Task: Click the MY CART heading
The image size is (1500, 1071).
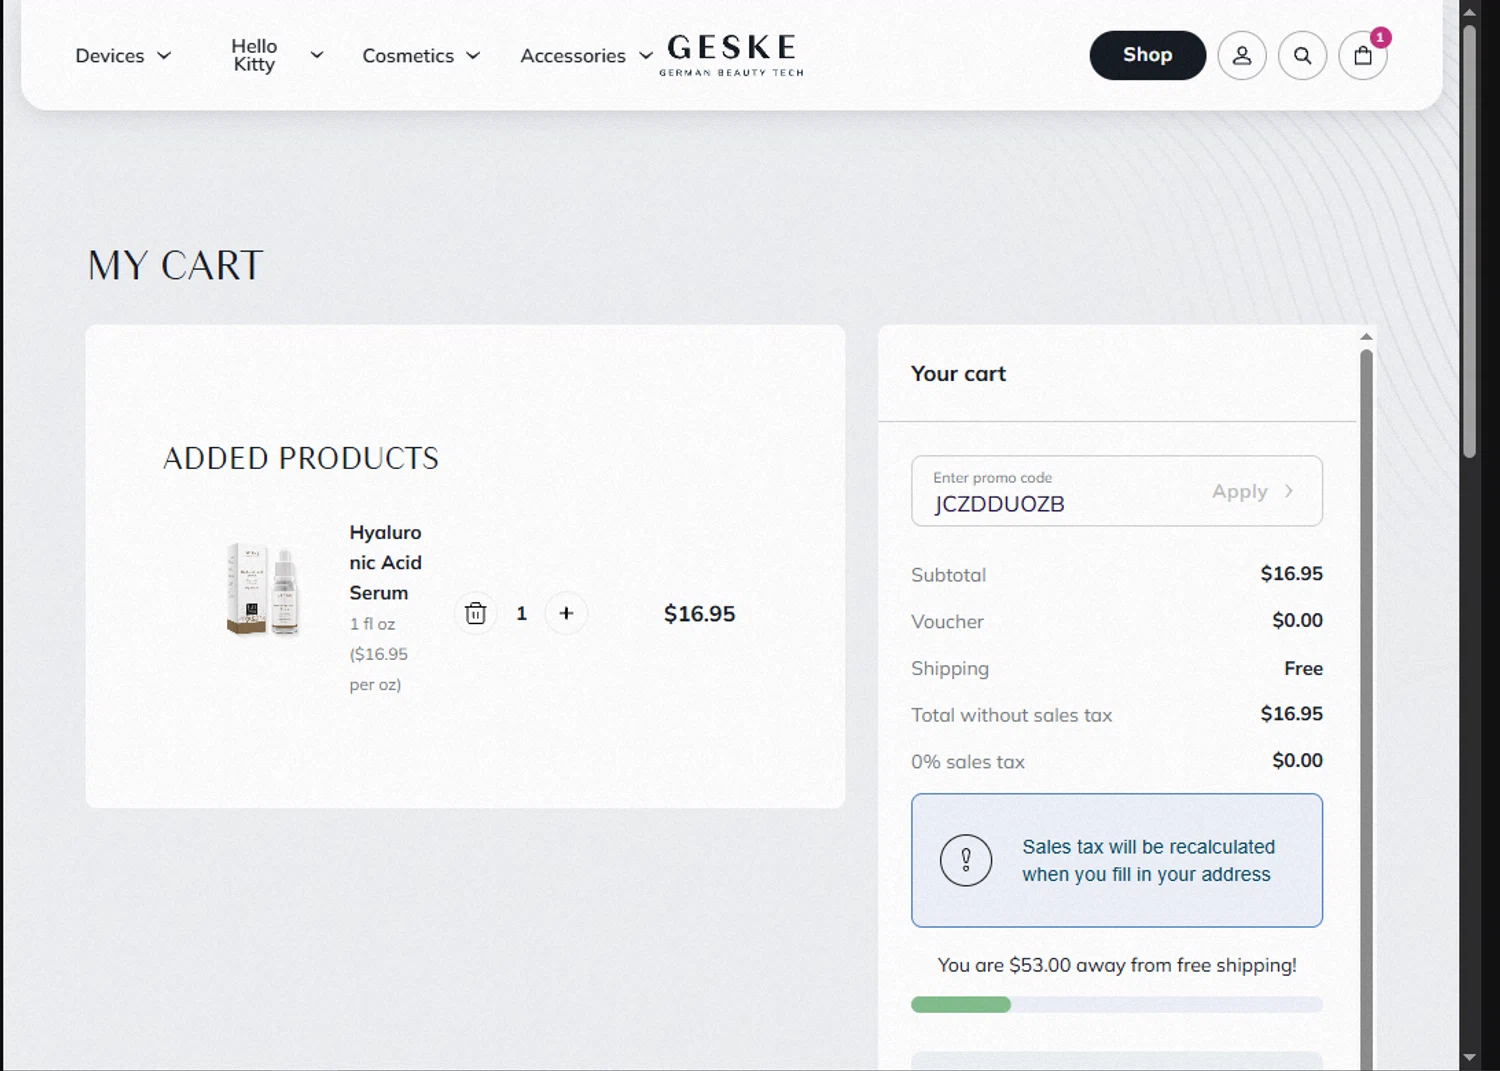Action: click(x=175, y=266)
